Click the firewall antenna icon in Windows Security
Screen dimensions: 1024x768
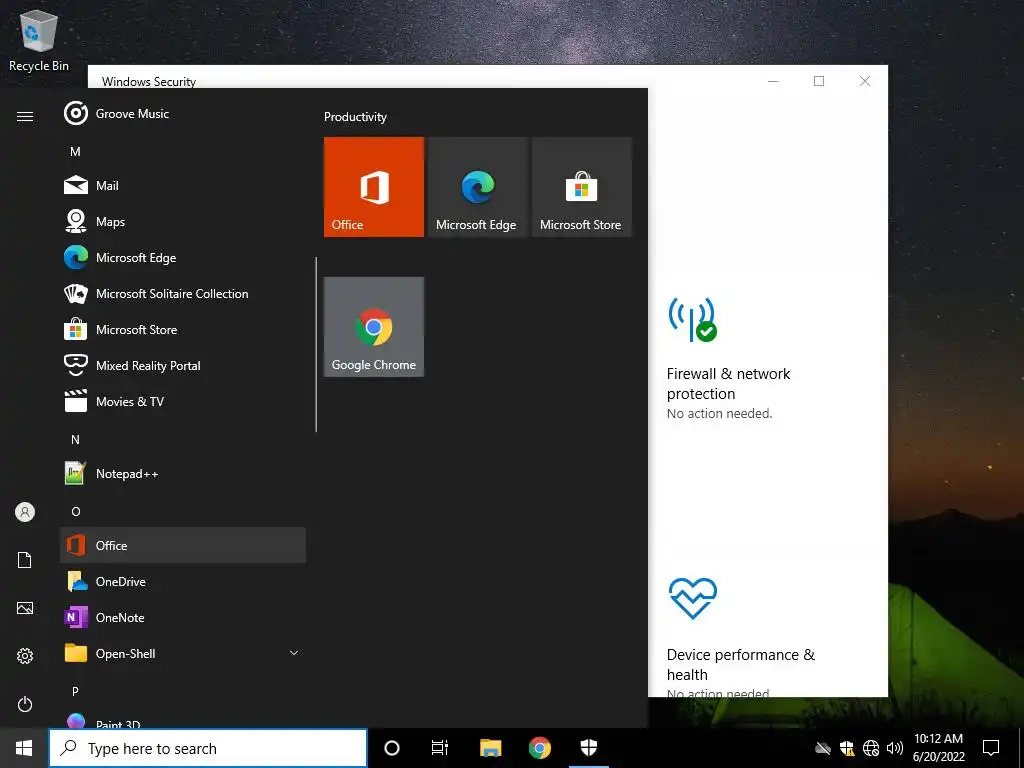(692, 319)
